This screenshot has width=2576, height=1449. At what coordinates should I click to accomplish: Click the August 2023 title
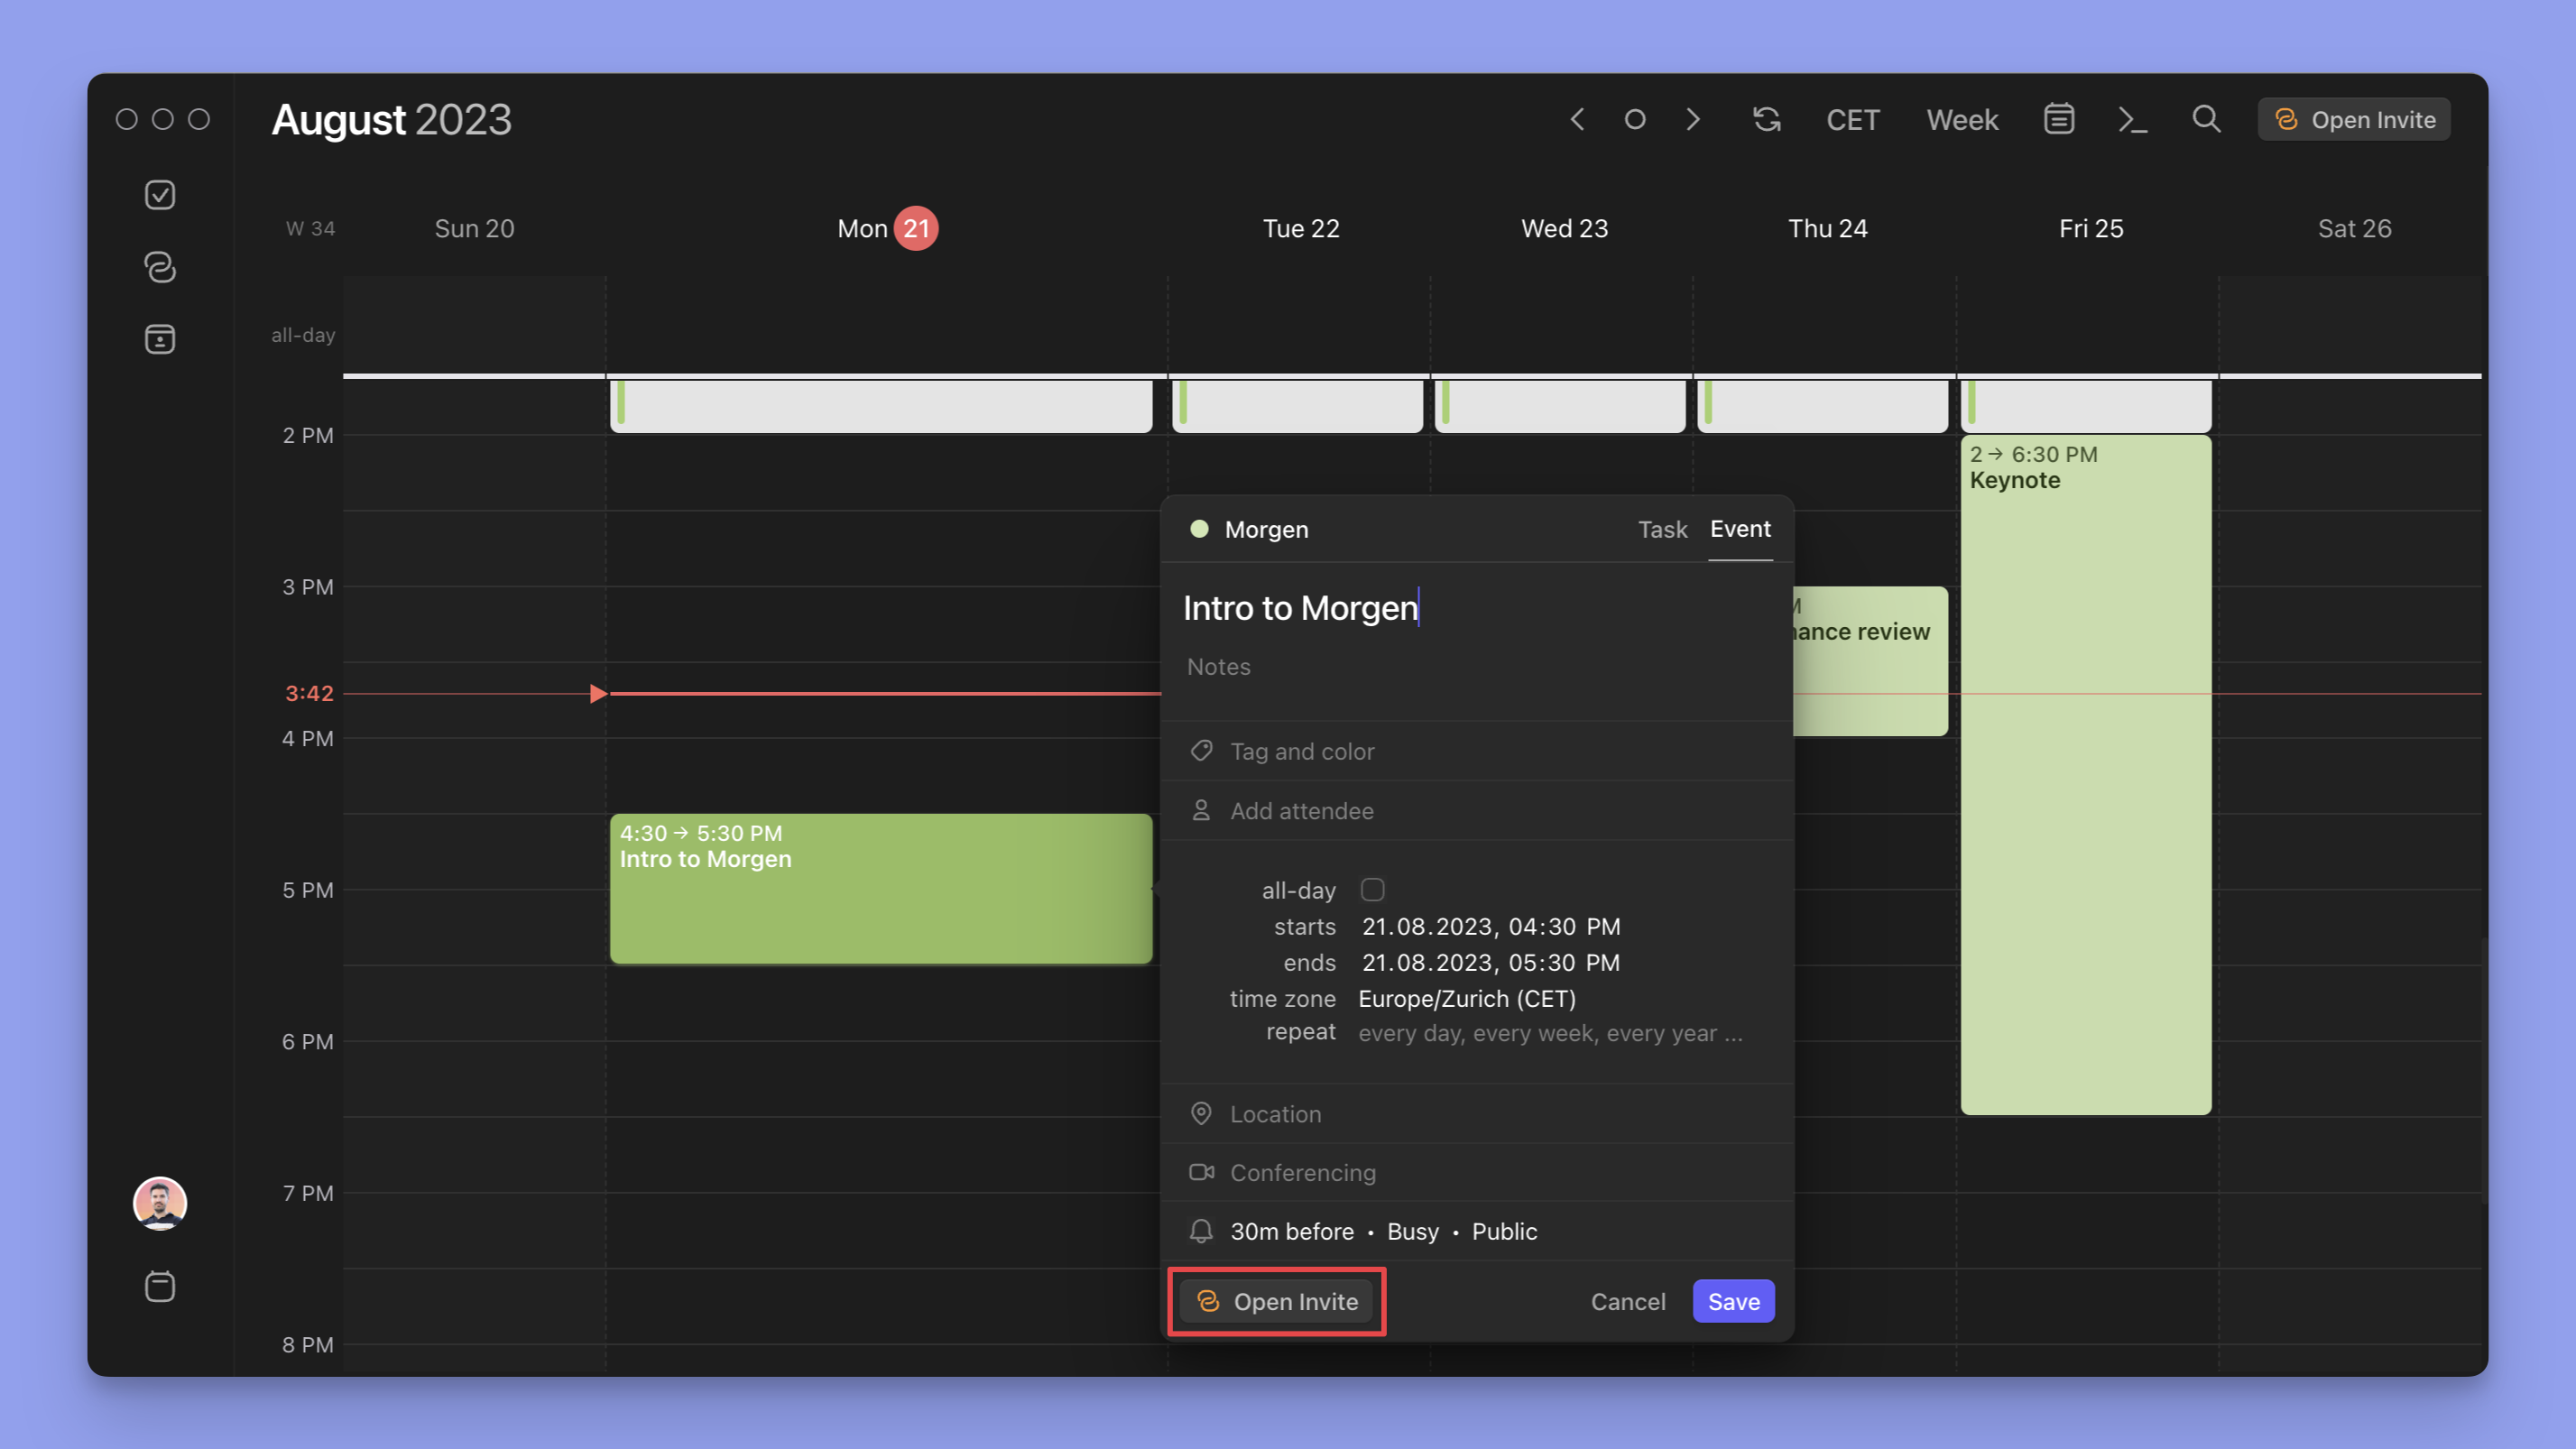tap(391, 120)
